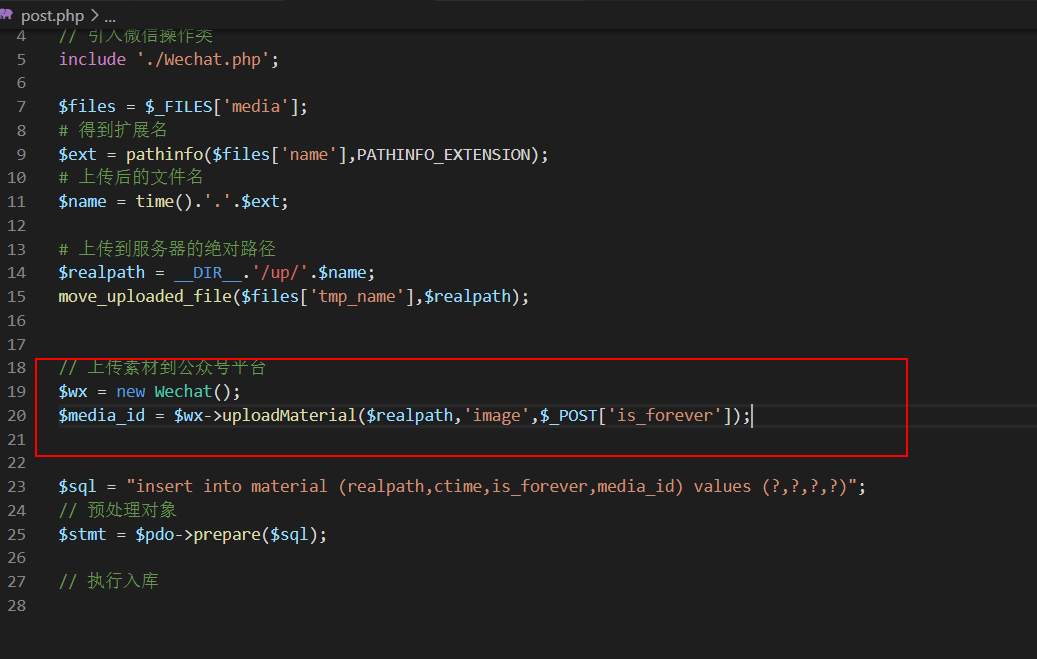This screenshot has height=659, width=1037.
Task: Click line number 20 in gutter
Action: coord(17,415)
